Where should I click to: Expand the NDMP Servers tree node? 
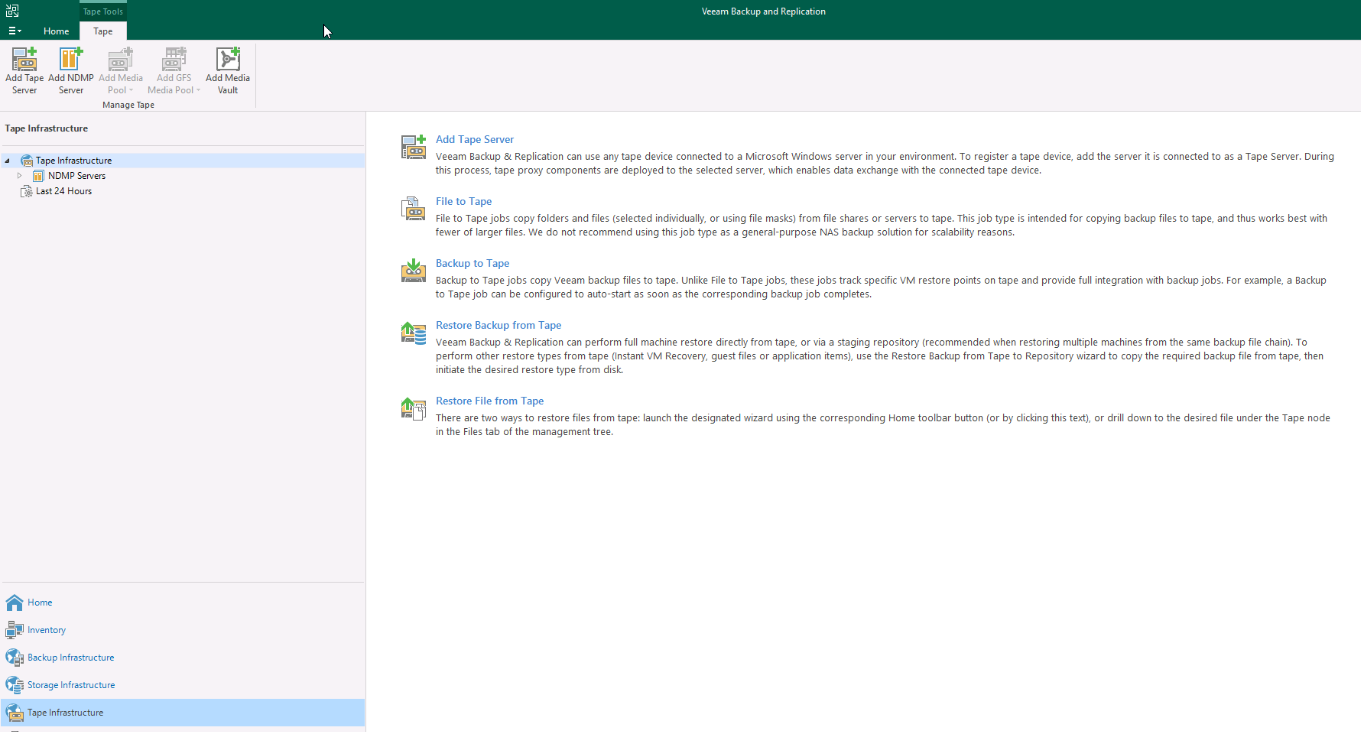[x=19, y=176]
